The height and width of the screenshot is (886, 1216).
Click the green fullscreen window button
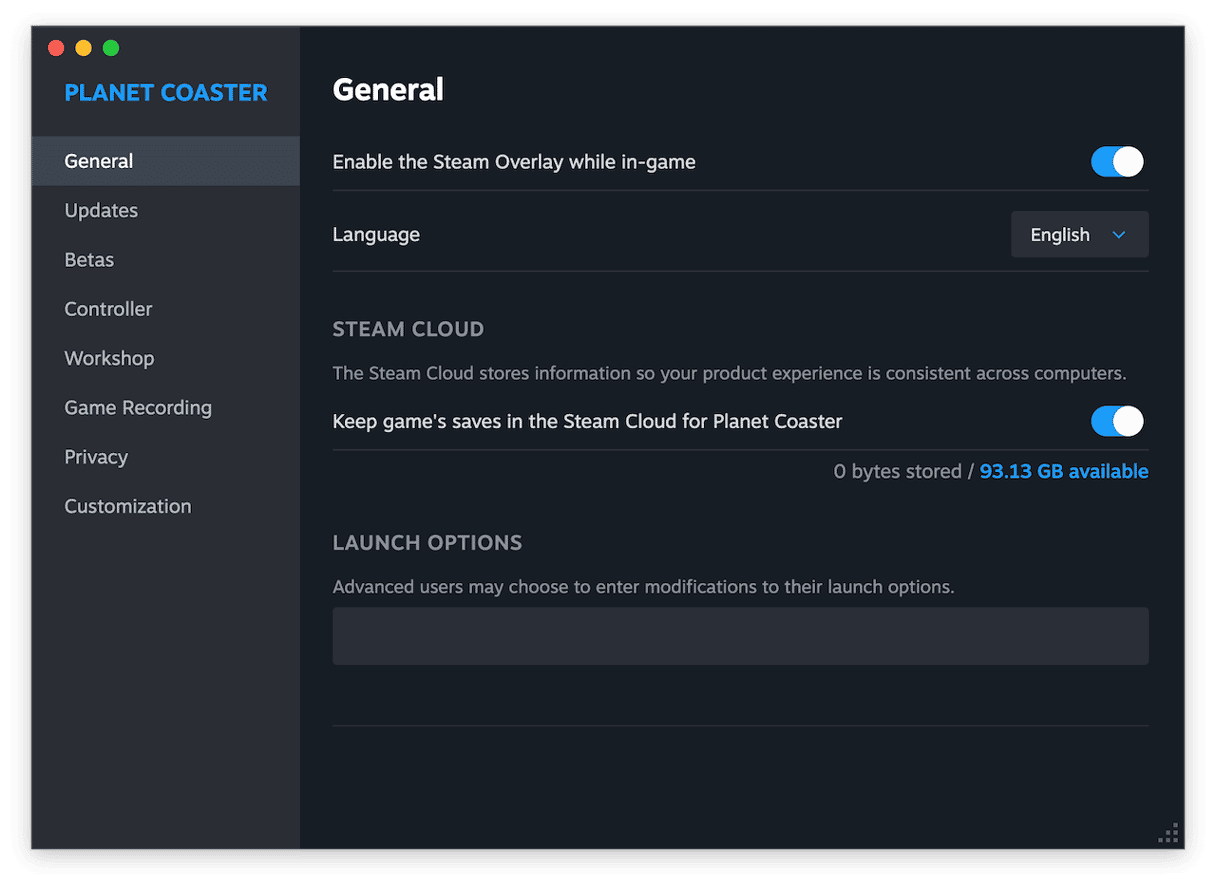point(111,48)
